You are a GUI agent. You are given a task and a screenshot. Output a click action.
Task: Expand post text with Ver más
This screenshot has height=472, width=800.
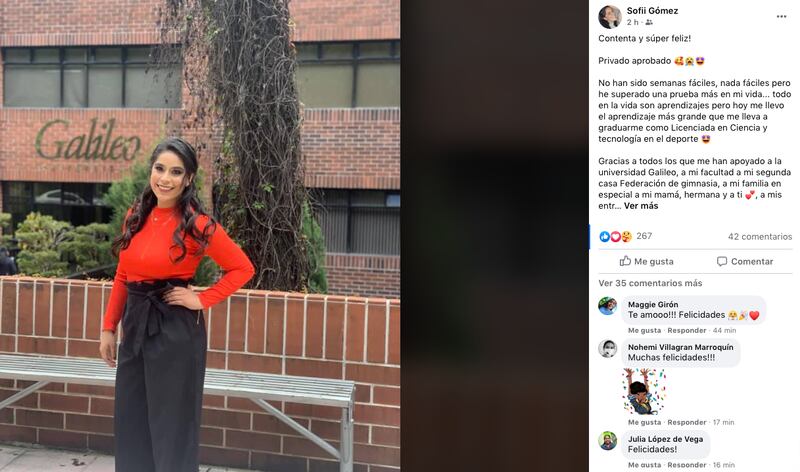[x=641, y=206]
